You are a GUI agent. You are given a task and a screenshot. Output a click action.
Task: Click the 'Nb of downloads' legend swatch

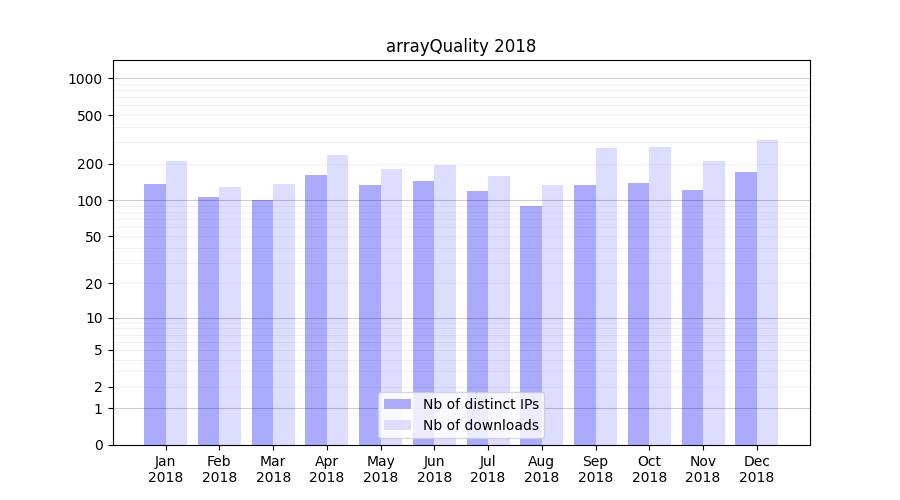click(x=397, y=425)
